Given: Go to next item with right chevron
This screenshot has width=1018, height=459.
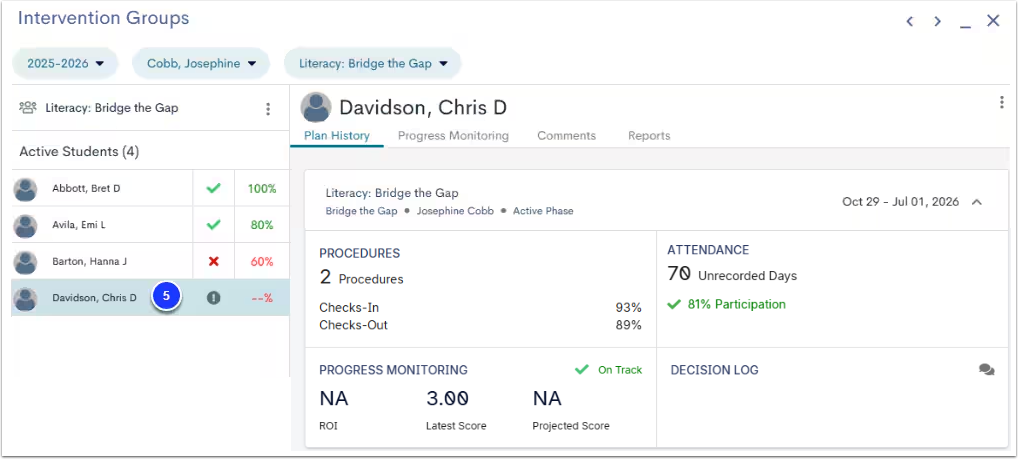Looking at the screenshot, I should point(937,21).
